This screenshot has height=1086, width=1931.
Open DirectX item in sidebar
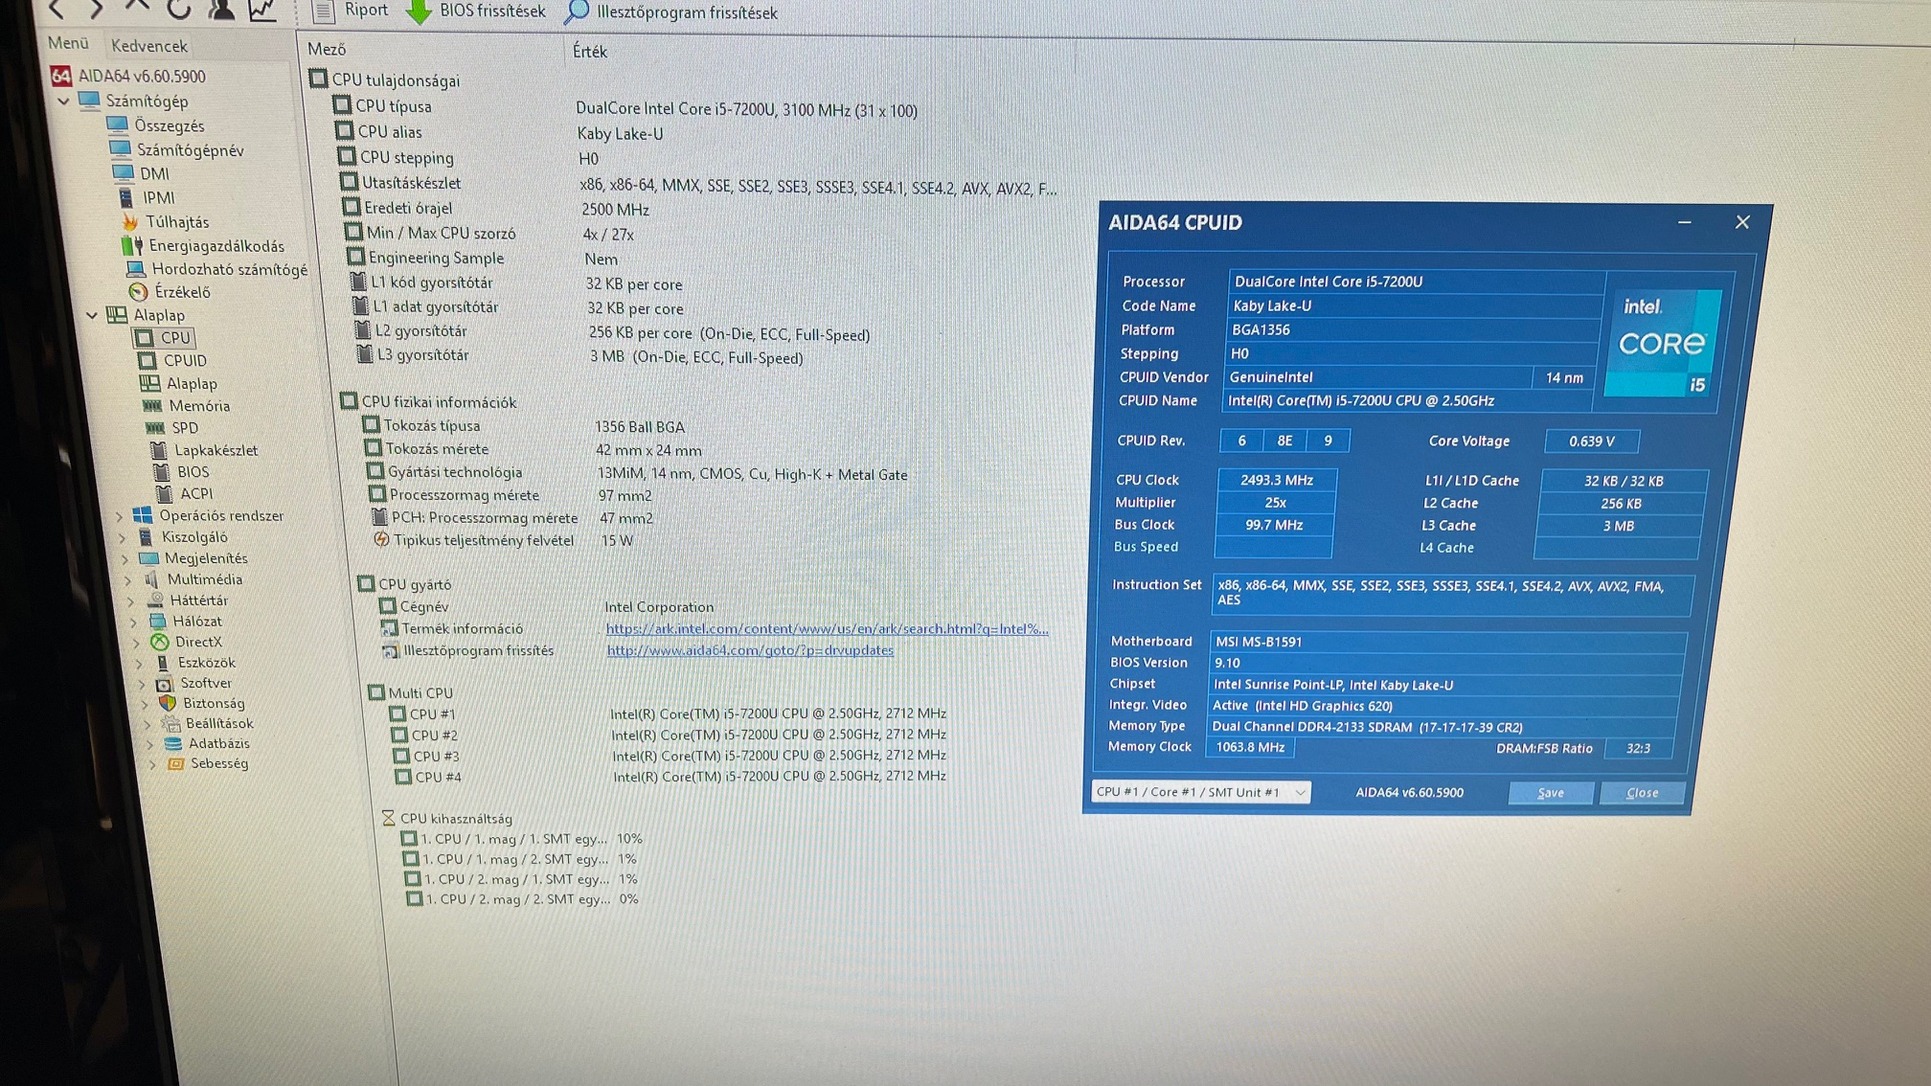pos(197,642)
